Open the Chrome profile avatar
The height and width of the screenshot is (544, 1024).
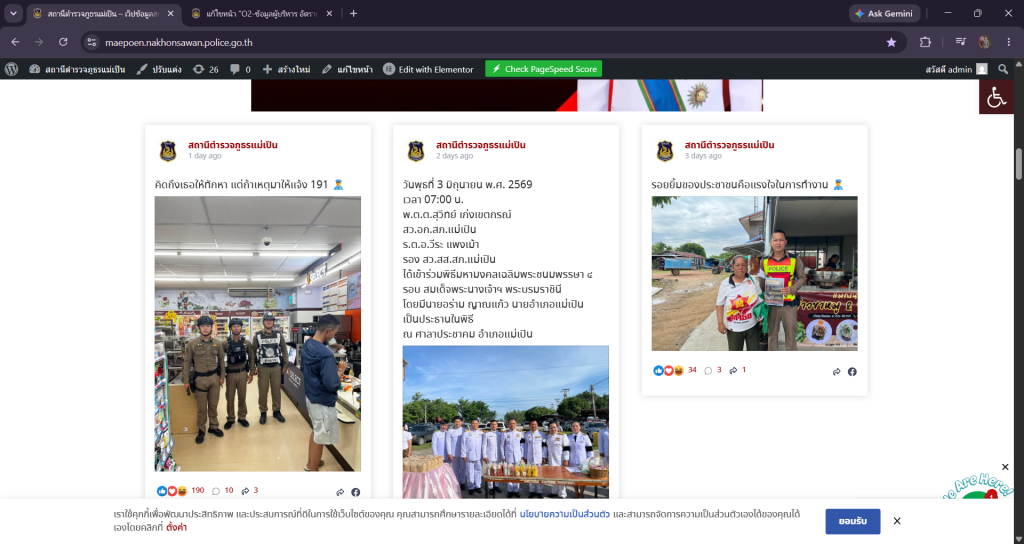click(984, 42)
